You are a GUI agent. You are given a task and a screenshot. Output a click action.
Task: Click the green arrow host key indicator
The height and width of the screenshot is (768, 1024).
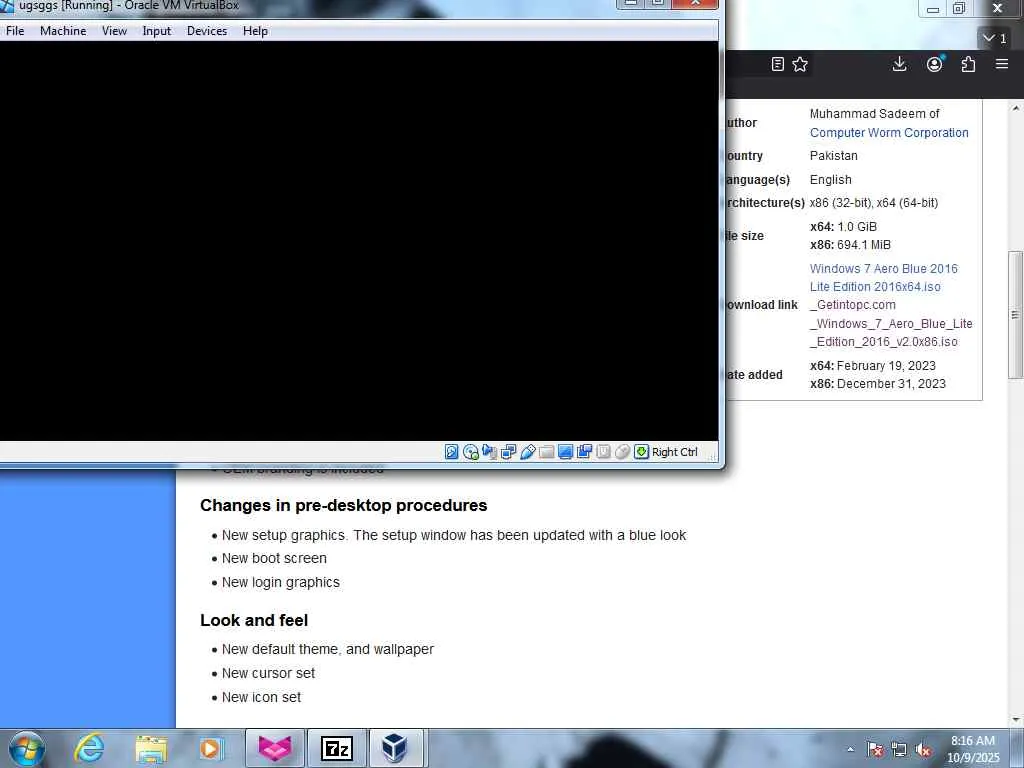[641, 452]
